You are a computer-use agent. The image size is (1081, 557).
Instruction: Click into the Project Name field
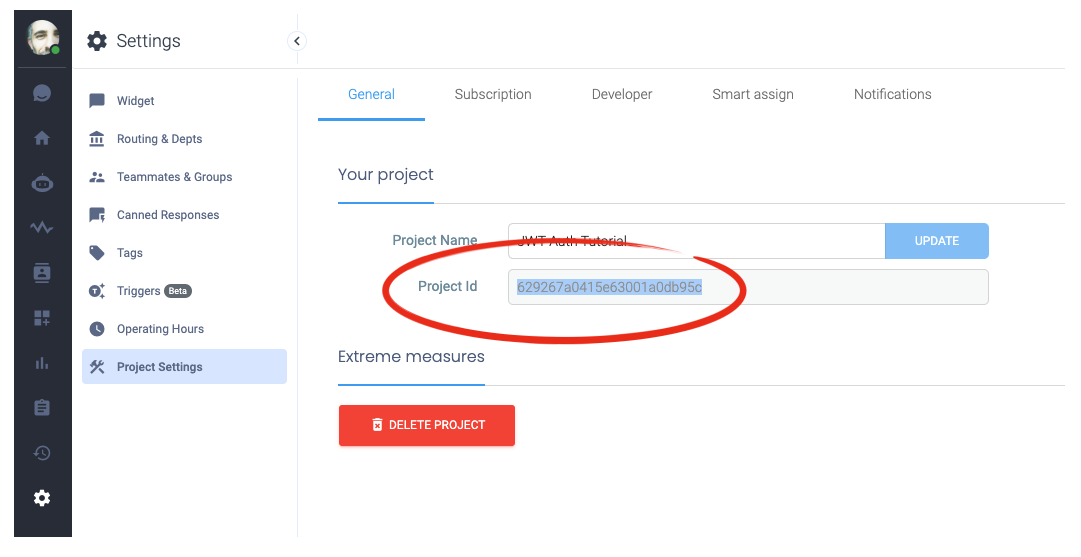point(696,241)
